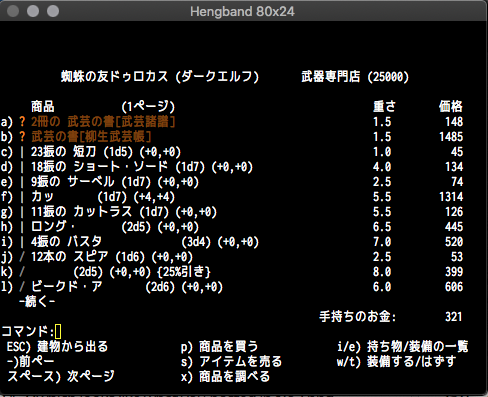
Task: Click the ESC) 建物から出る command
Action: click(x=57, y=347)
